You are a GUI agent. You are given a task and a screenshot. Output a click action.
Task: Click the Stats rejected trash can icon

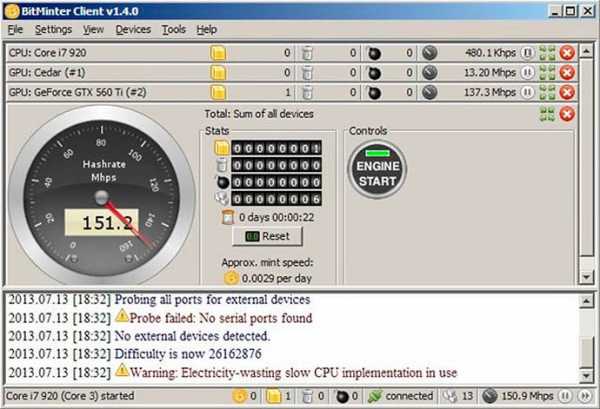point(222,165)
